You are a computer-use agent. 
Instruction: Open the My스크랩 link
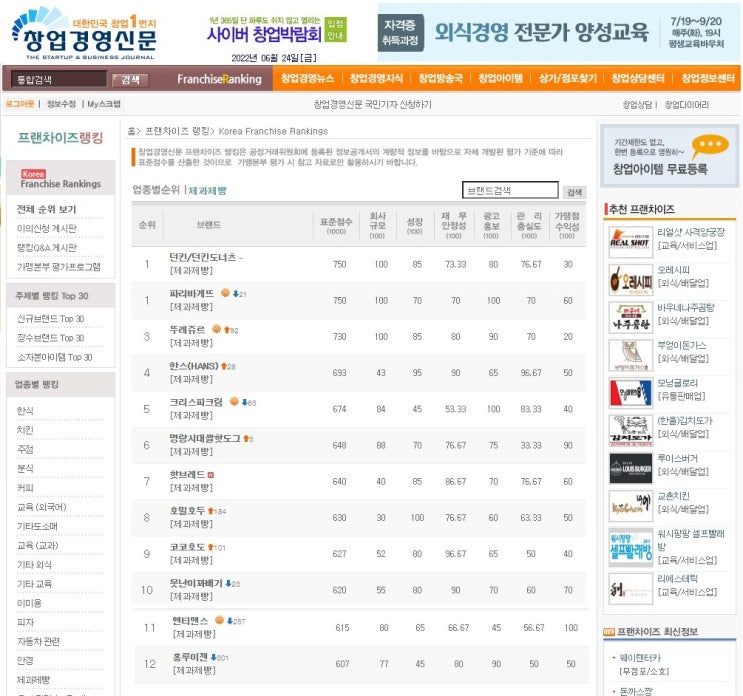pos(104,104)
